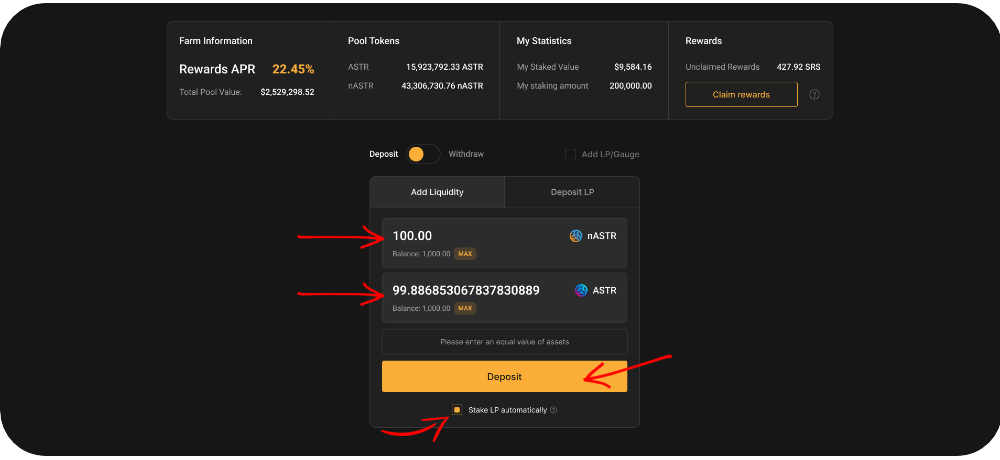Open the Deposit LP tab

coord(572,192)
